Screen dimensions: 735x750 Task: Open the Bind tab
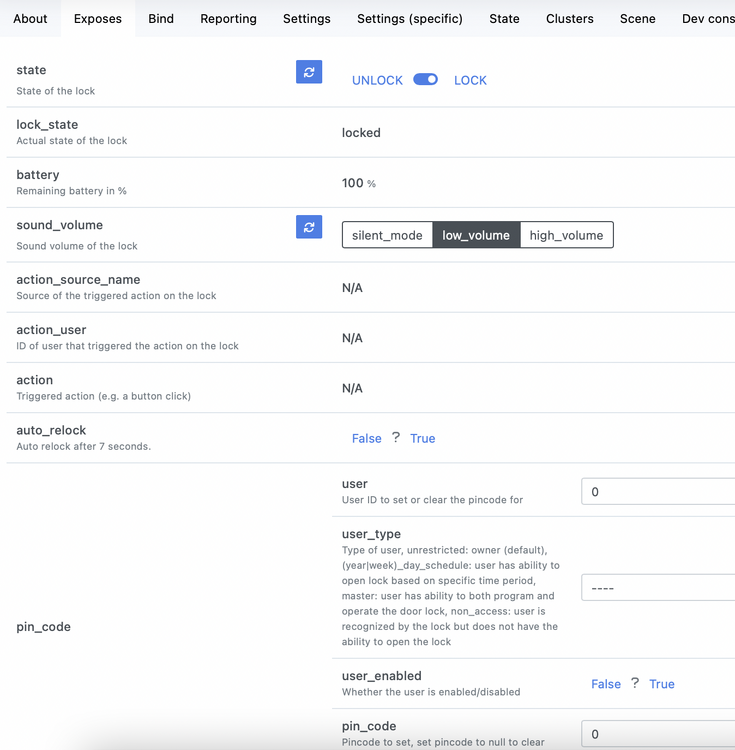point(161,18)
